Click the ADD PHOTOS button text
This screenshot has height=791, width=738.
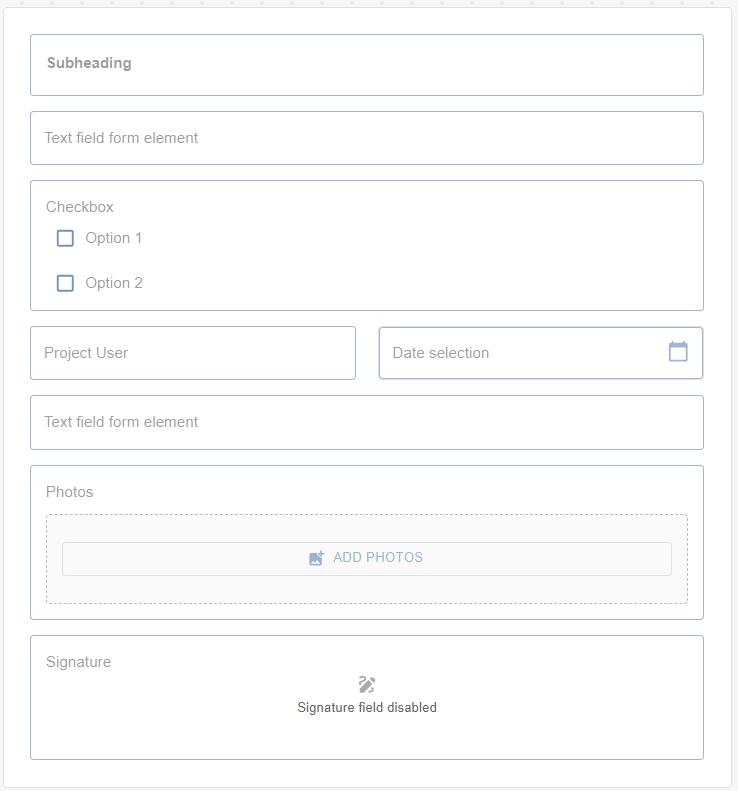378,557
